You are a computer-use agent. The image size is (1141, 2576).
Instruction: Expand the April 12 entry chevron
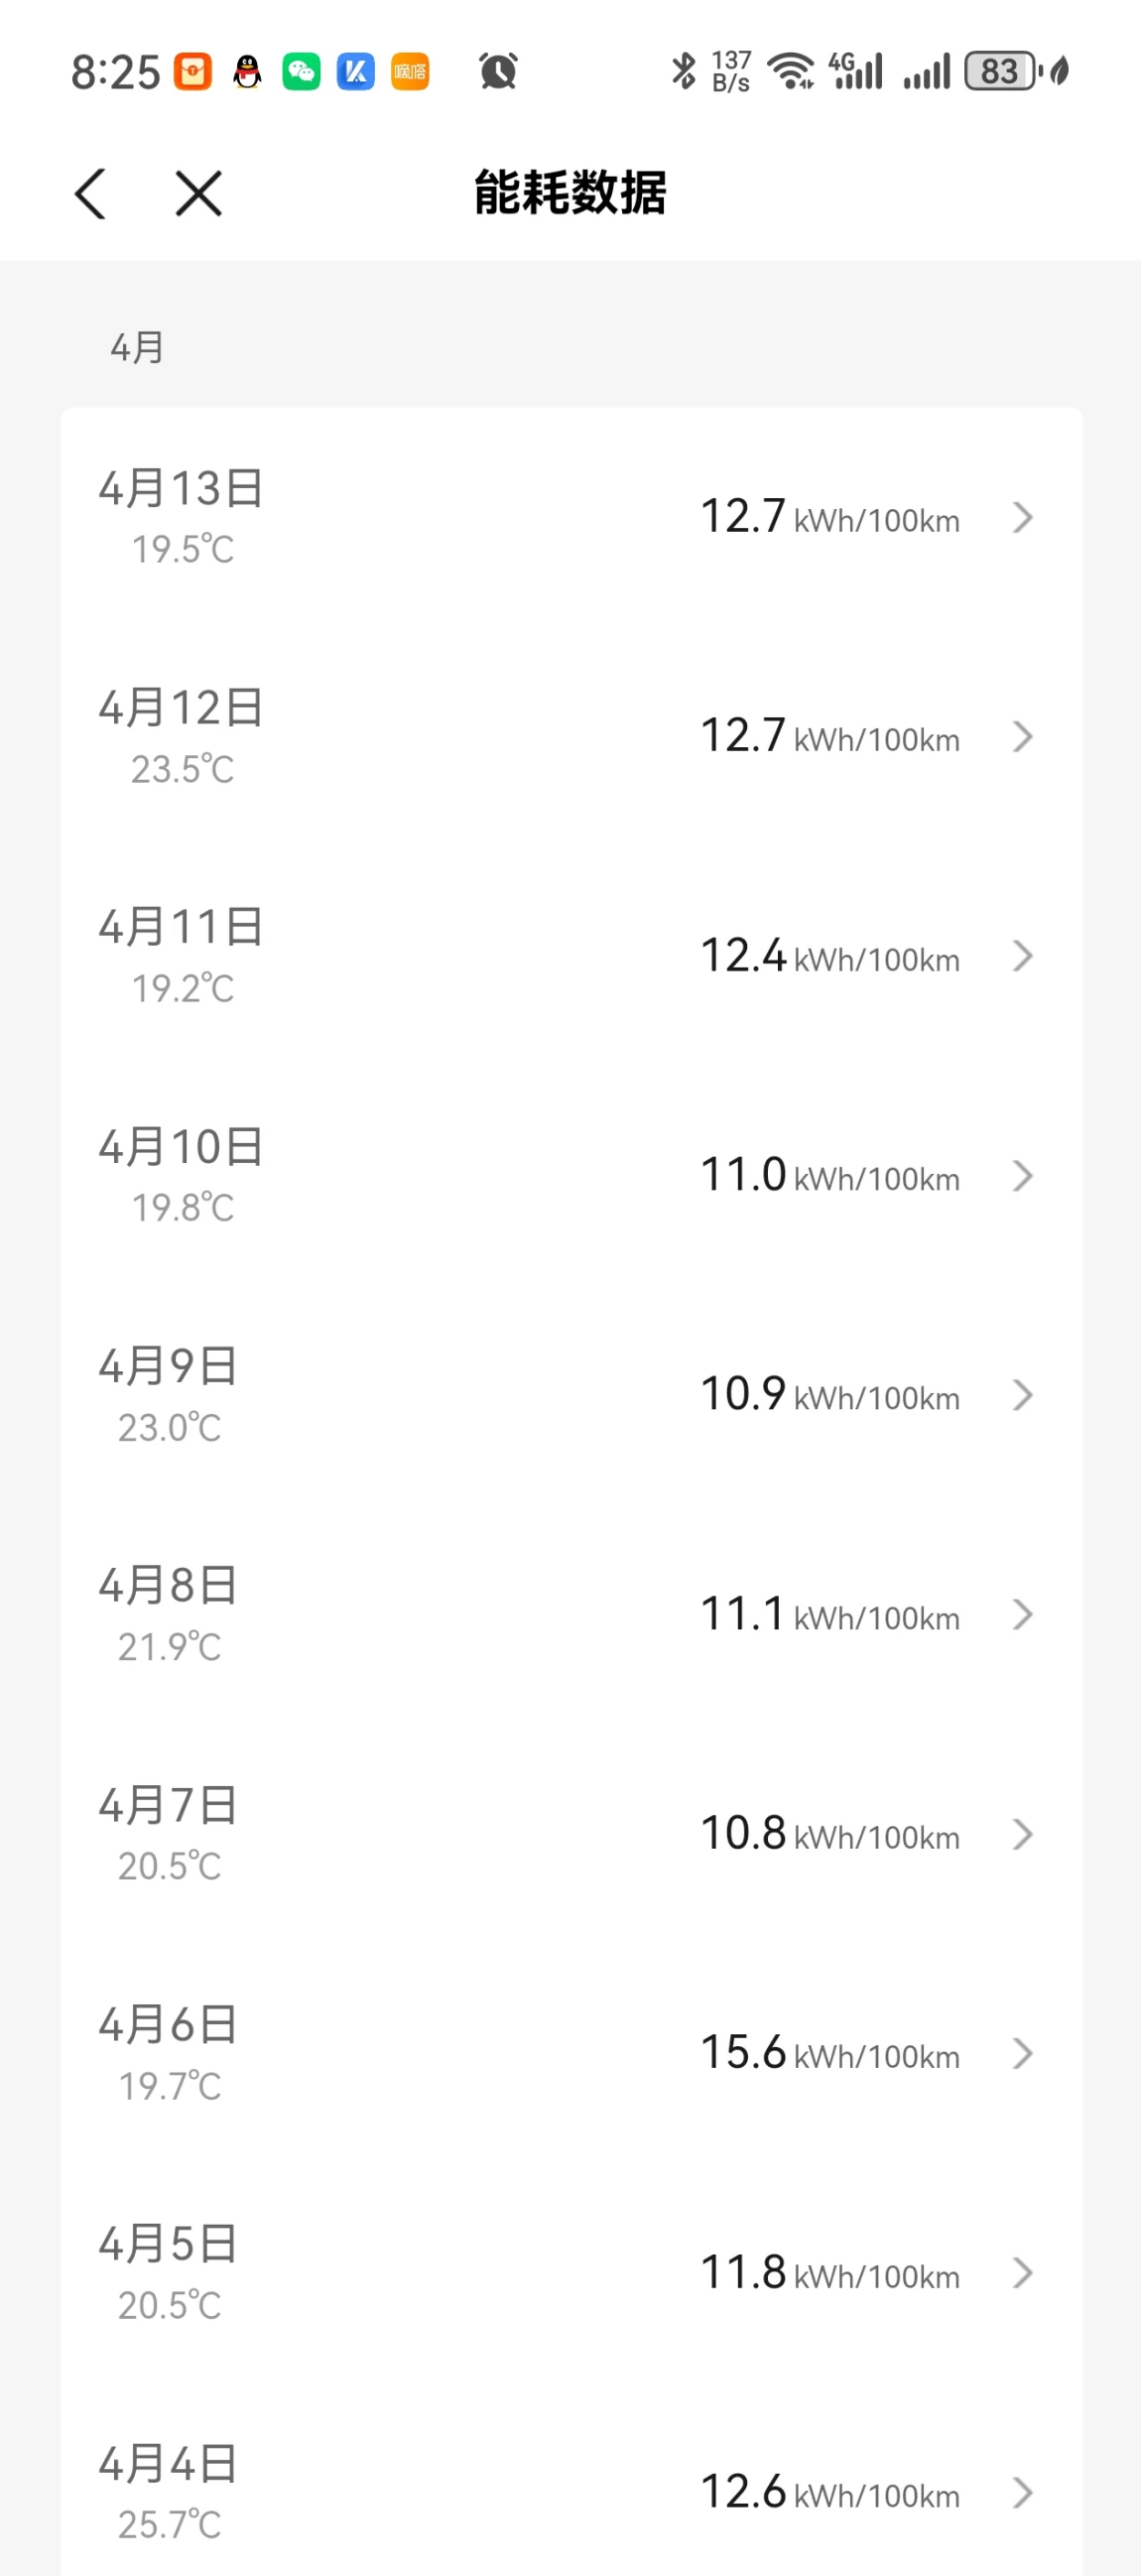tap(1021, 737)
